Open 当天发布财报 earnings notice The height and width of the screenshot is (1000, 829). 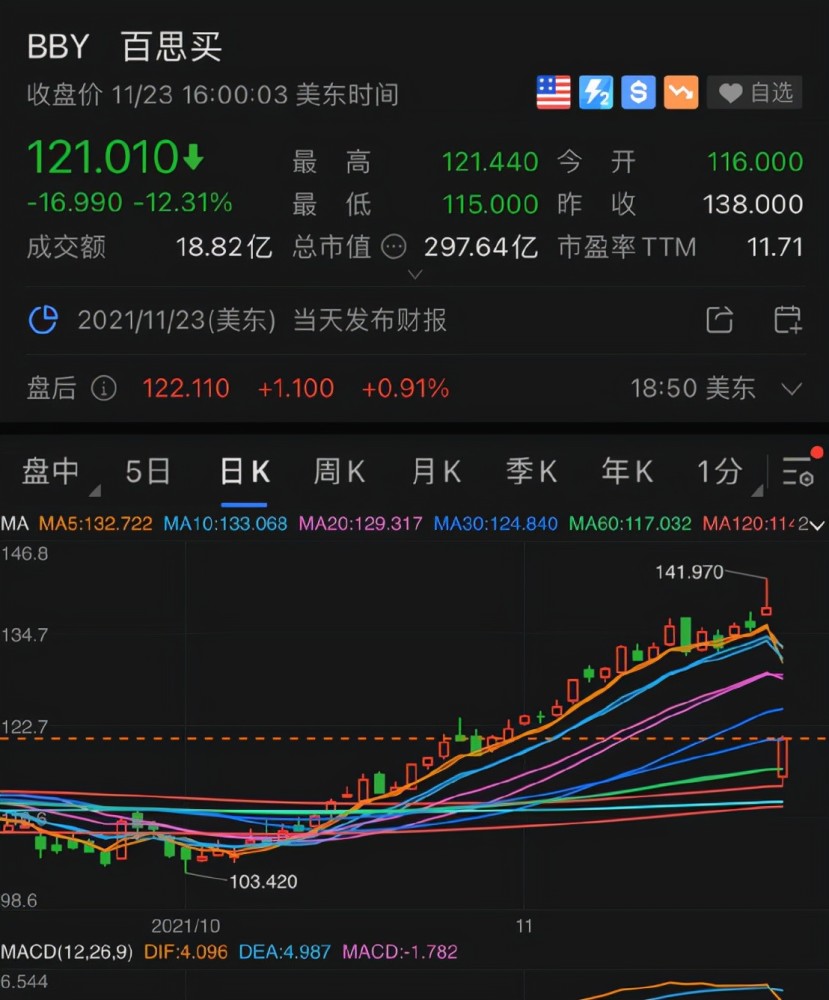[x=370, y=320]
